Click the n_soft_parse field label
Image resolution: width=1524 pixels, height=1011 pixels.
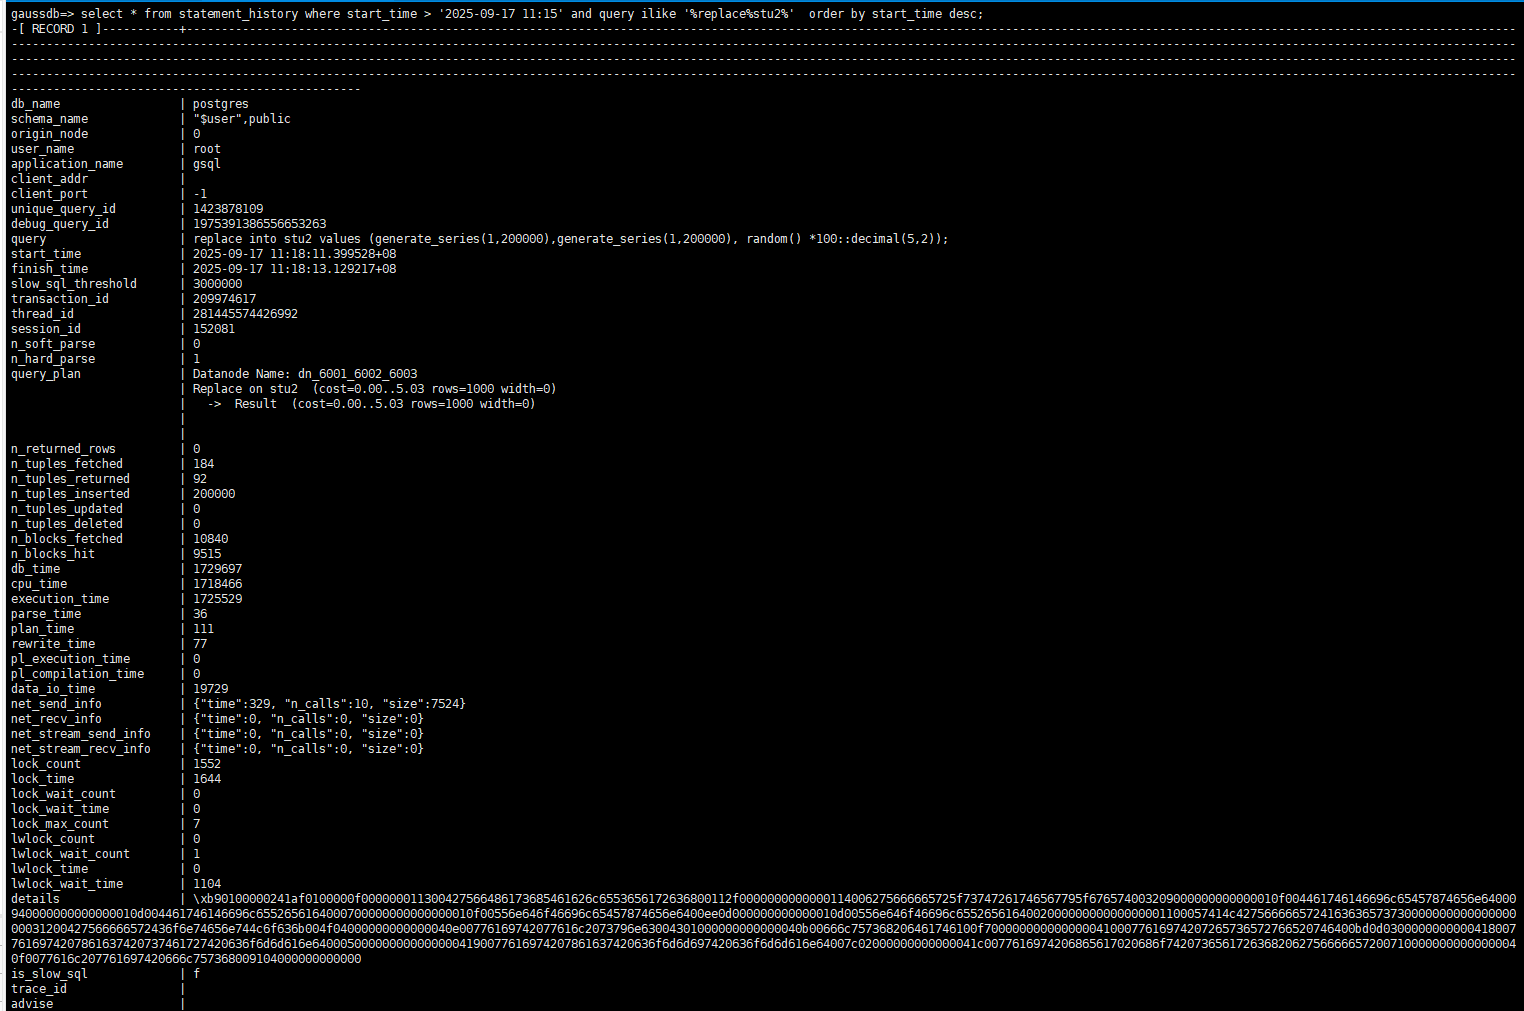53,344
